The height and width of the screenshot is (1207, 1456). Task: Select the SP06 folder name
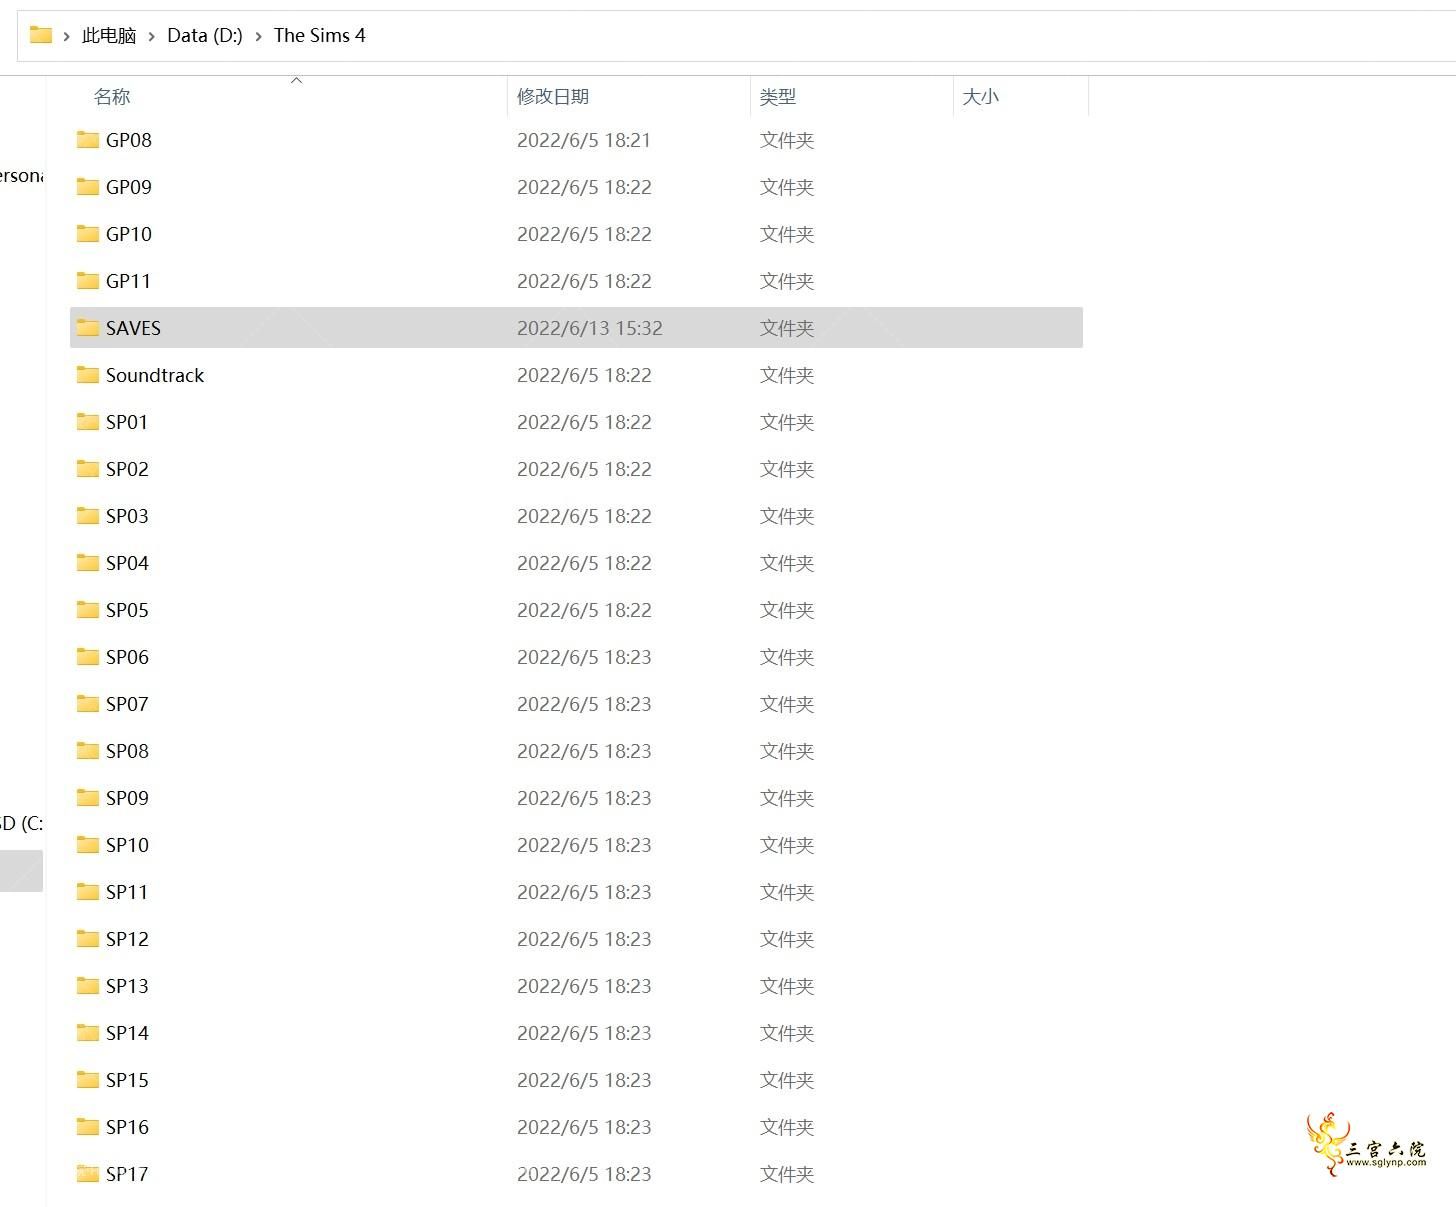[x=127, y=657]
